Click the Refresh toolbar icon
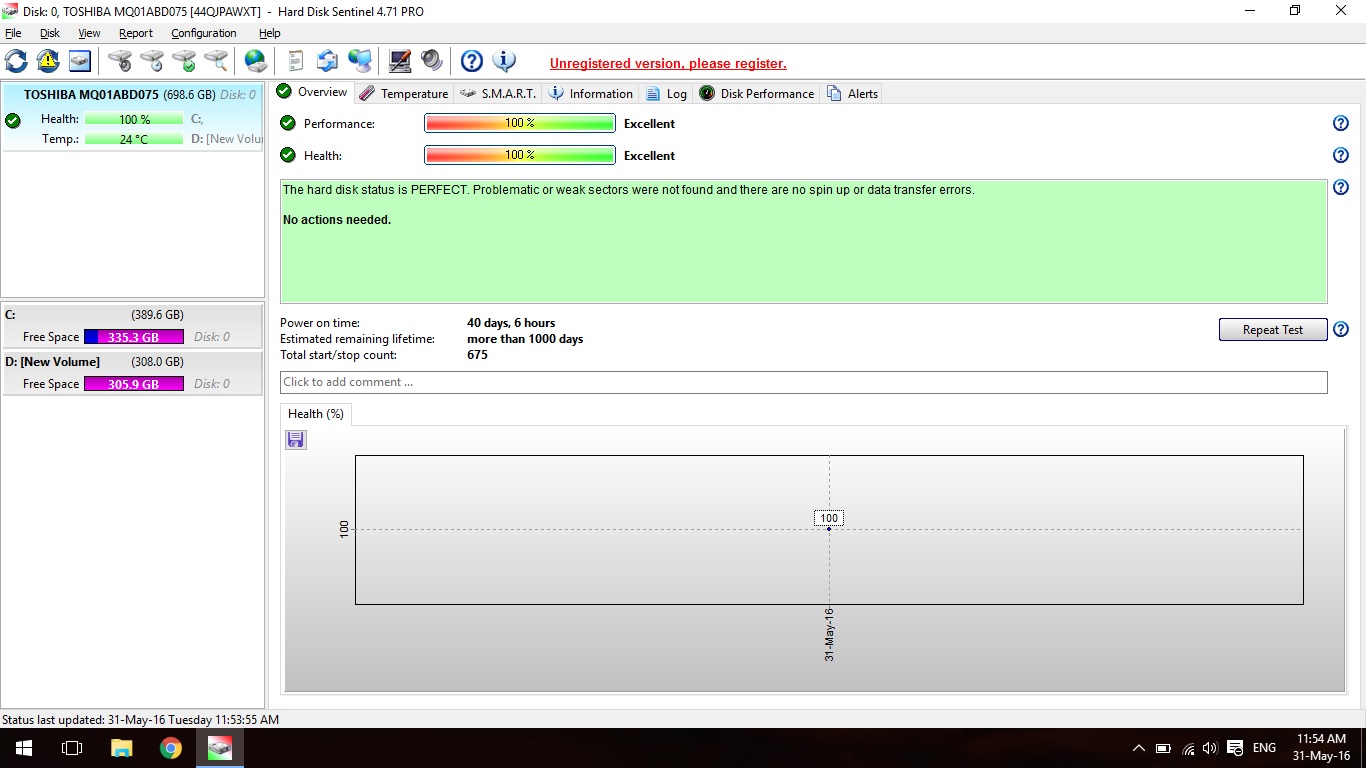 click(x=17, y=61)
